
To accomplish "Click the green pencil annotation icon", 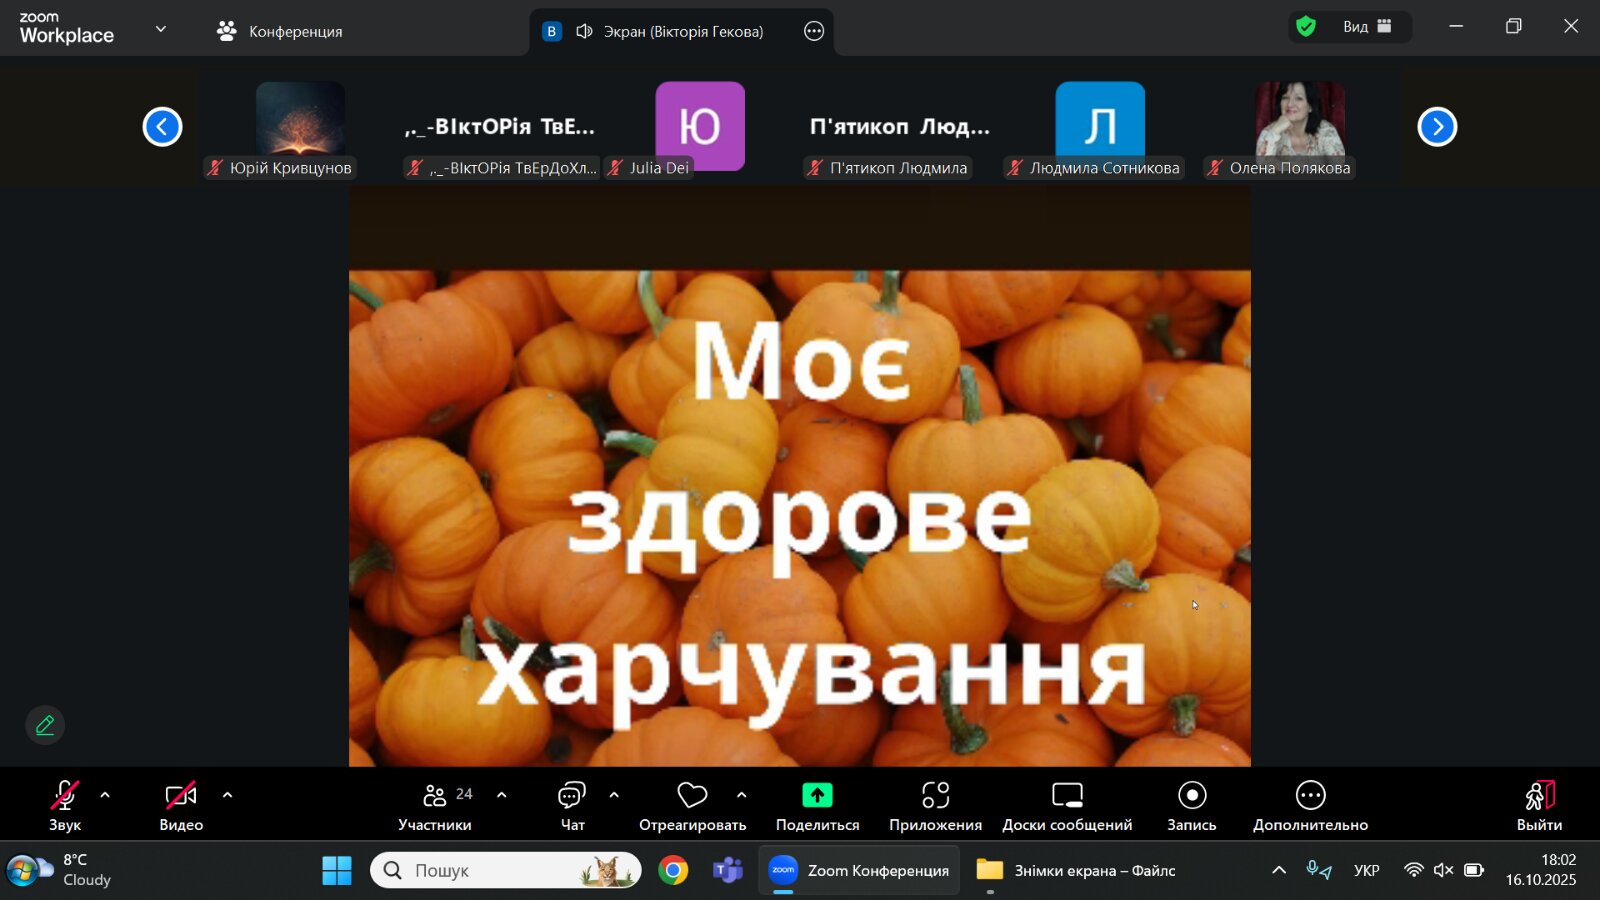I will click(x=45, y=725).
